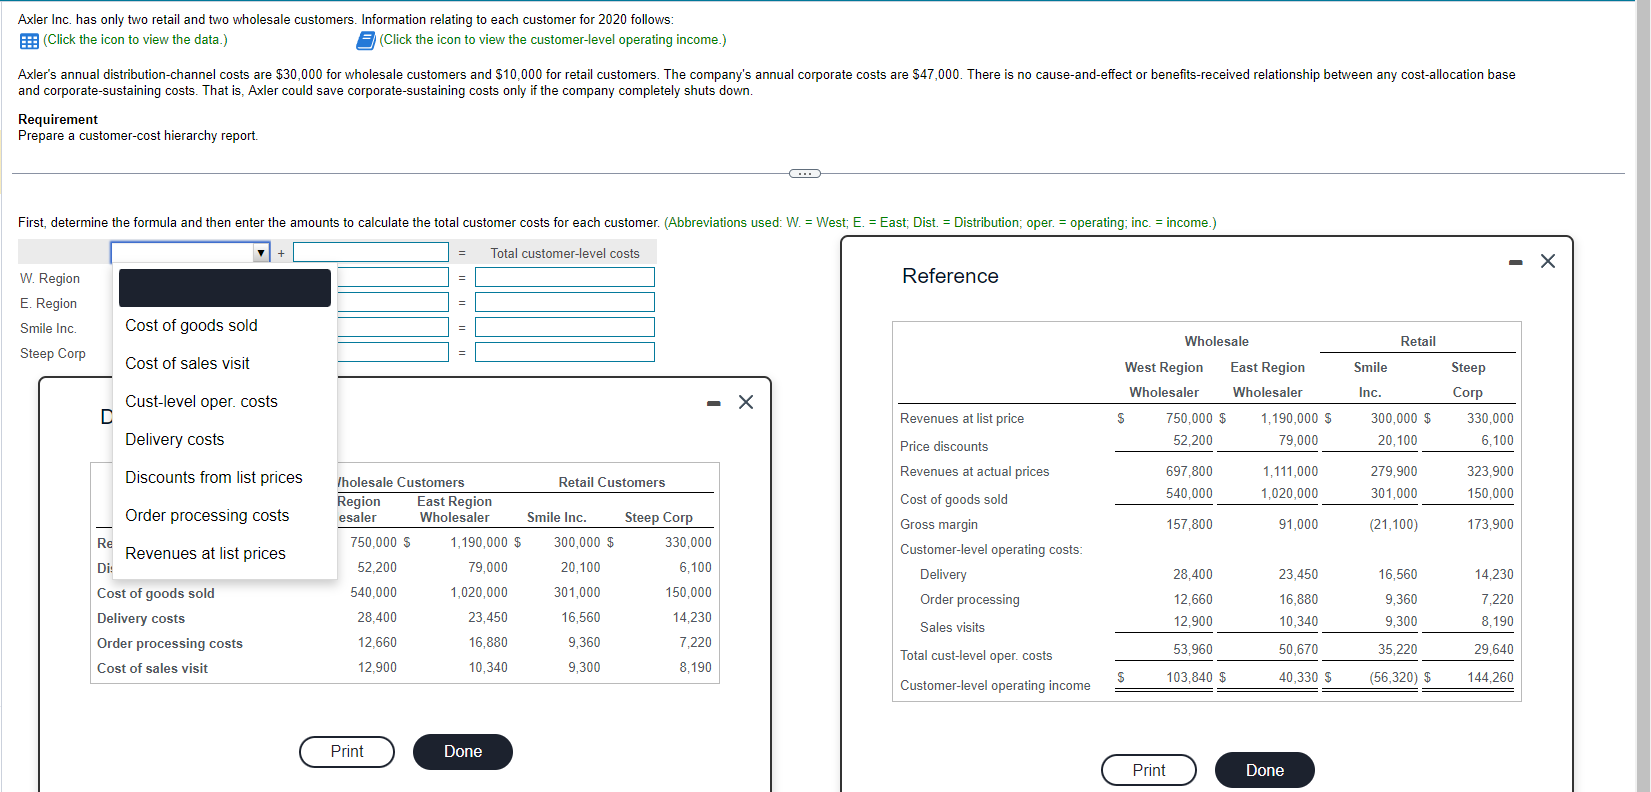This screenshot has height=792, width=1651.
Task: Click Smile Inc. total customer-level costs field
Action: pyautogui.click(x=565, y=327)
